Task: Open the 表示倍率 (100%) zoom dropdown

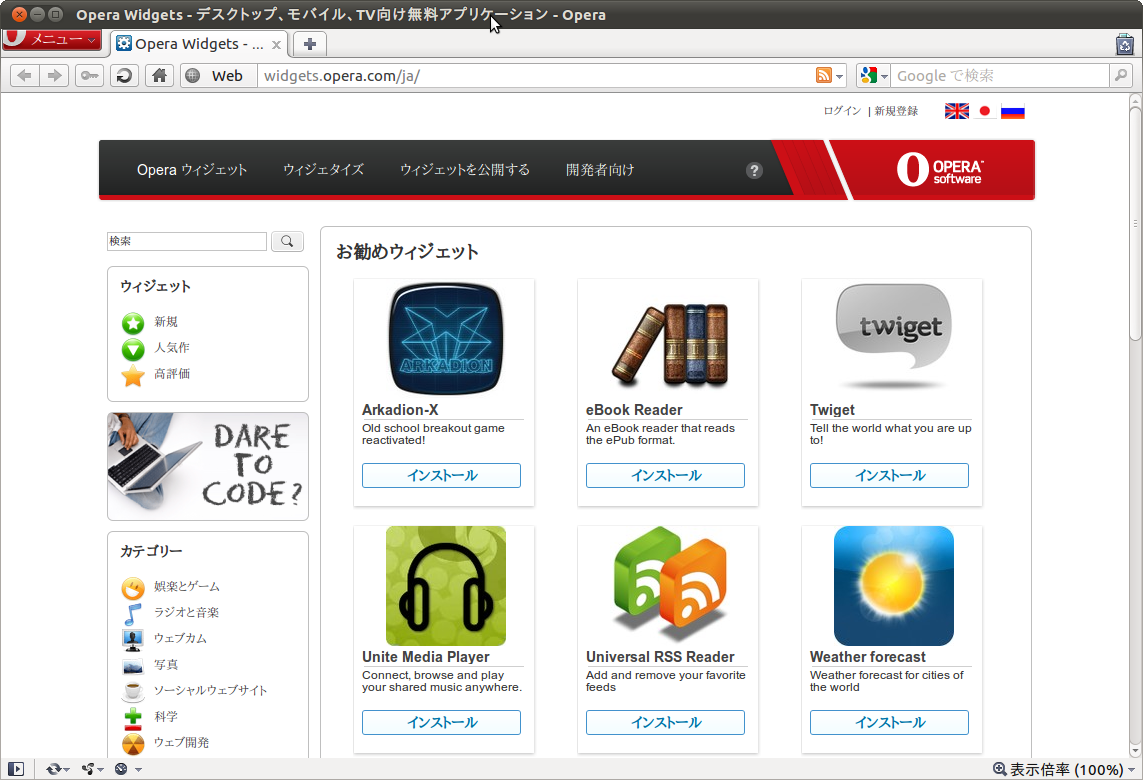Action: (1064, 770)
